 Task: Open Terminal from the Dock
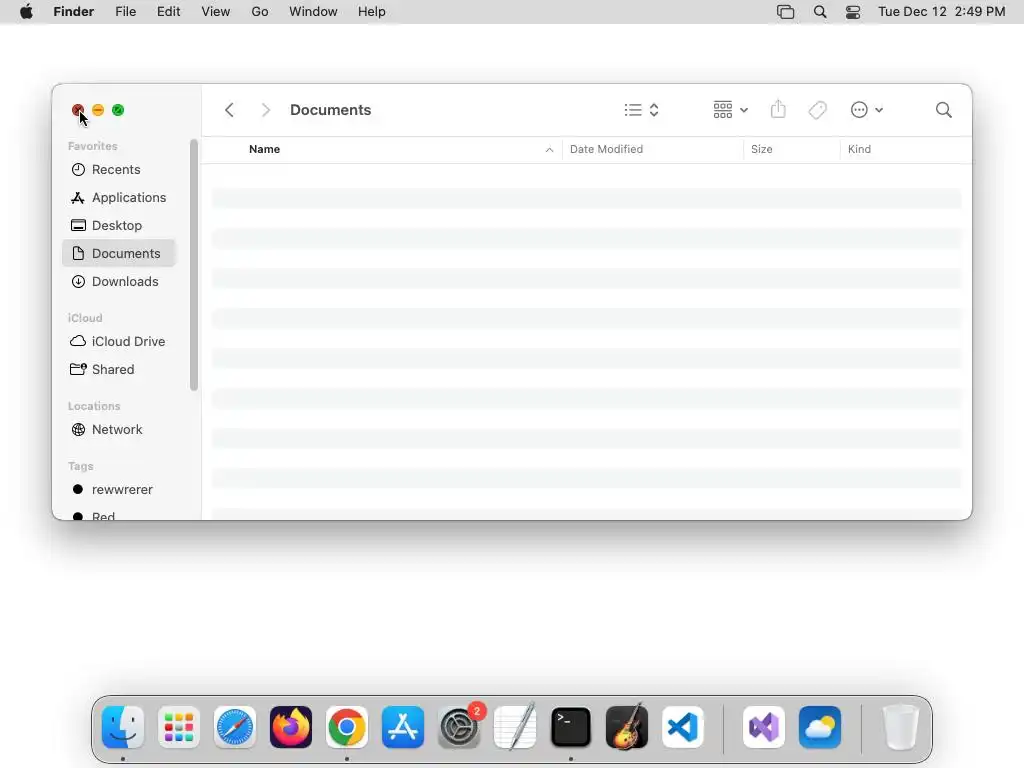571,727
